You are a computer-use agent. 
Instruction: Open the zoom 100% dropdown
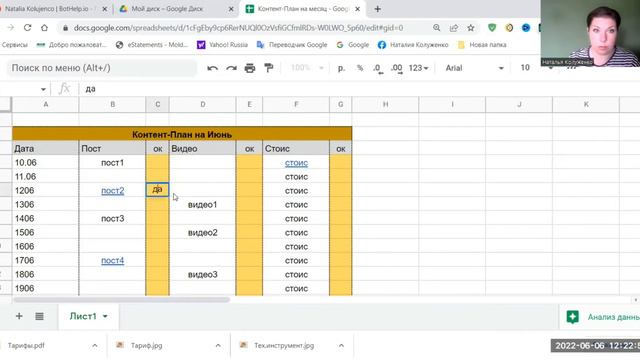[x=307, y=68]
